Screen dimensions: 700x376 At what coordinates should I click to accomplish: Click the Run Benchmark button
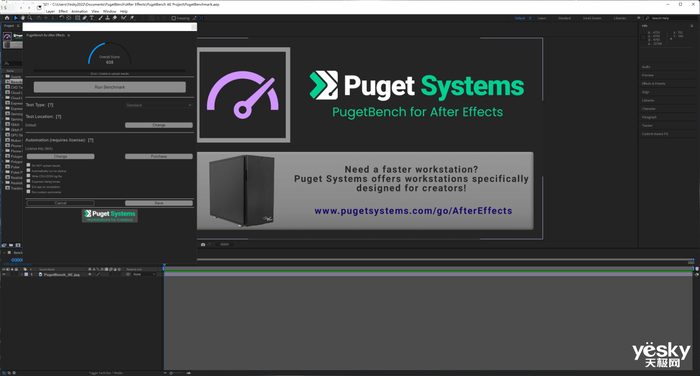(x=110, y=87)
